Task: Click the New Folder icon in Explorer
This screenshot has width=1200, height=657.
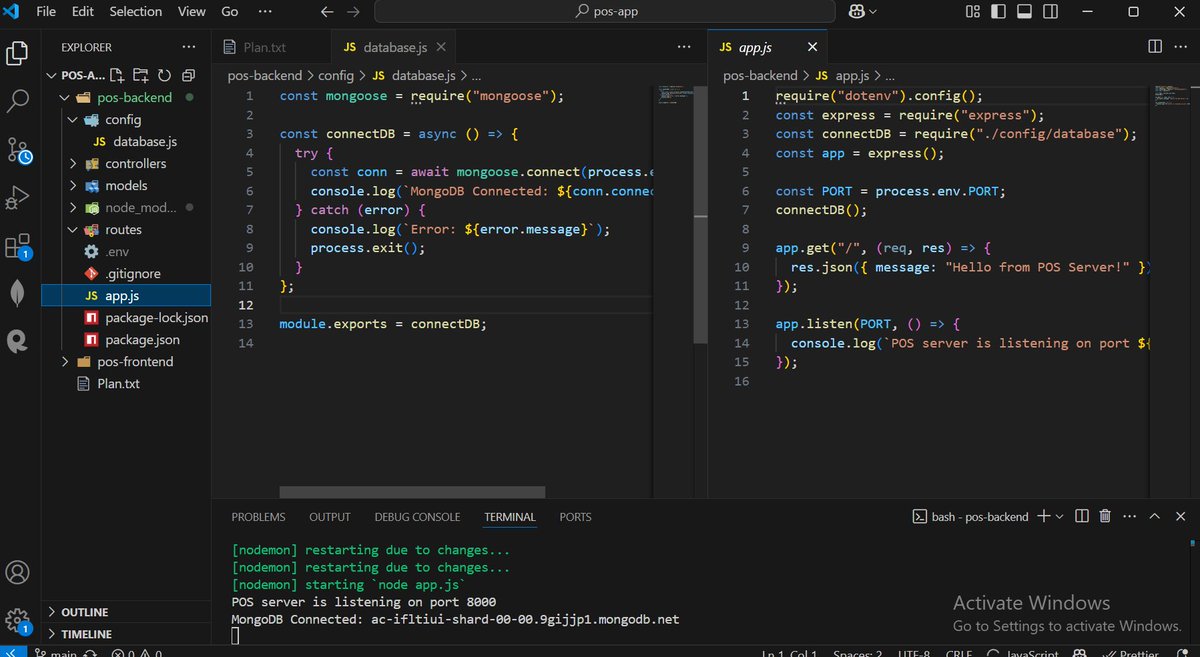Action: pyautogui.click(x=140, y=75)
